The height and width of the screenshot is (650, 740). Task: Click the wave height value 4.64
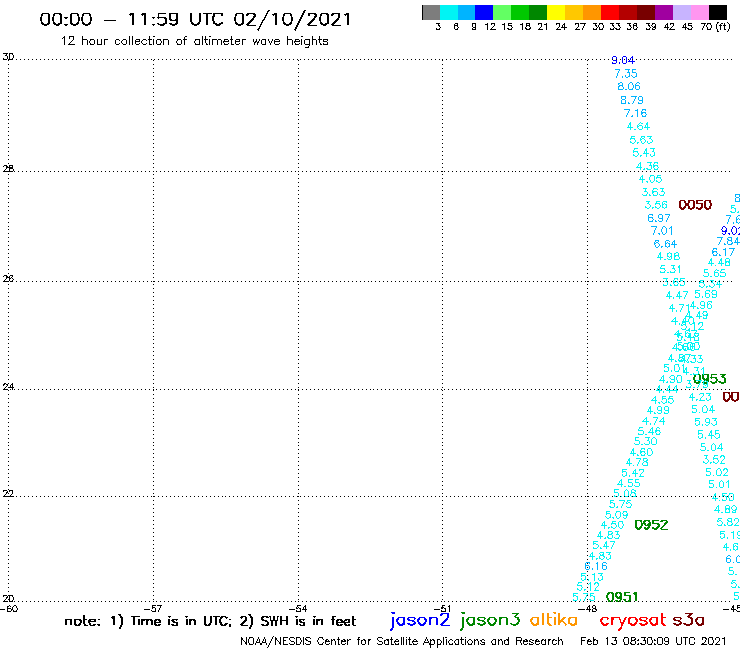click(x=638, y=127)
